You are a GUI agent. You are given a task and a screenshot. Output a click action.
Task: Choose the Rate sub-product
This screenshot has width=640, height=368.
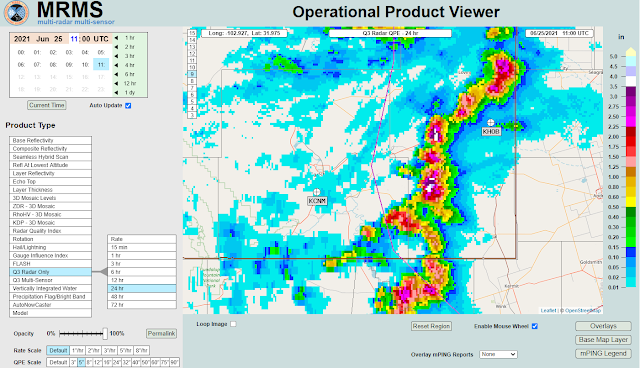click(142, 239)
